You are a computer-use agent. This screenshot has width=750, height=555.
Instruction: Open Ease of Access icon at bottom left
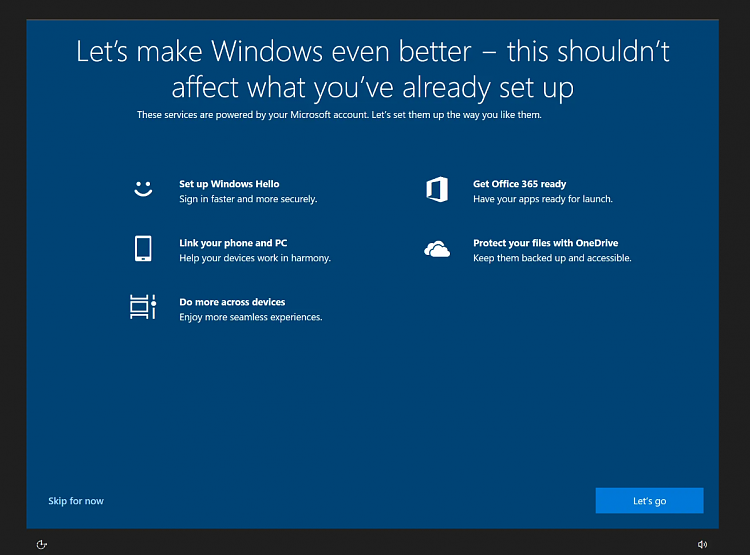[x=42, y=544]
